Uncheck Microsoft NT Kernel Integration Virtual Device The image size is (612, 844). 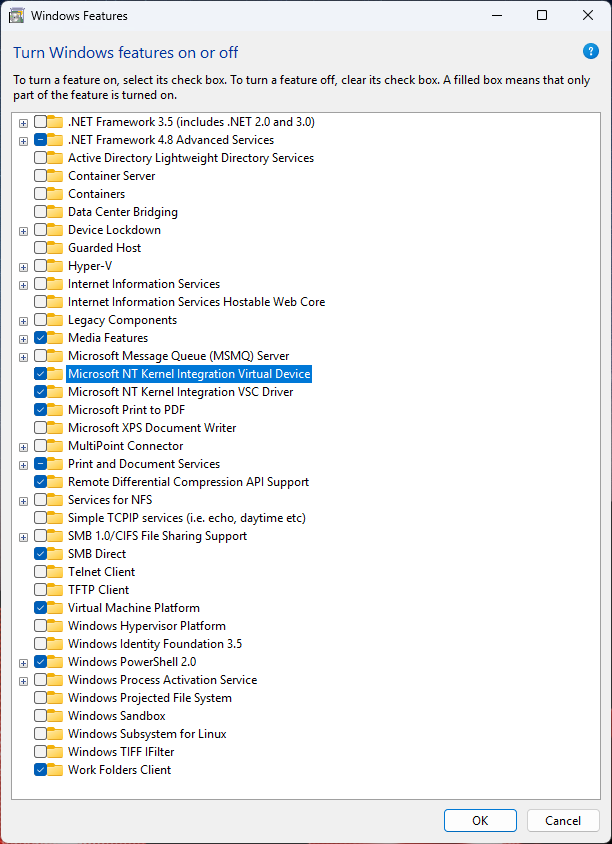click(x=40, y=374)
